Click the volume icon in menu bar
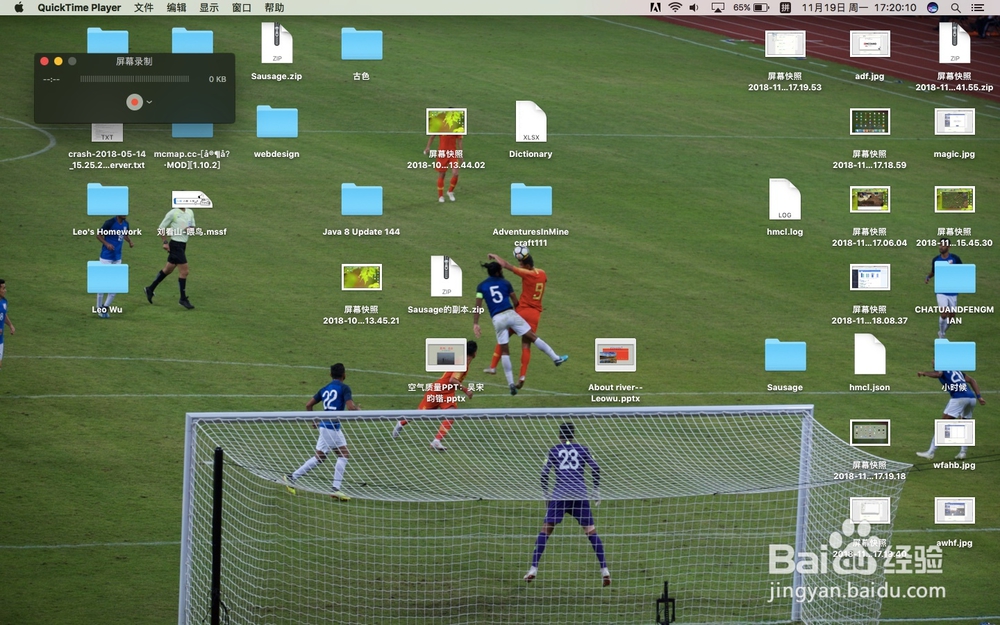 (694, 8)
